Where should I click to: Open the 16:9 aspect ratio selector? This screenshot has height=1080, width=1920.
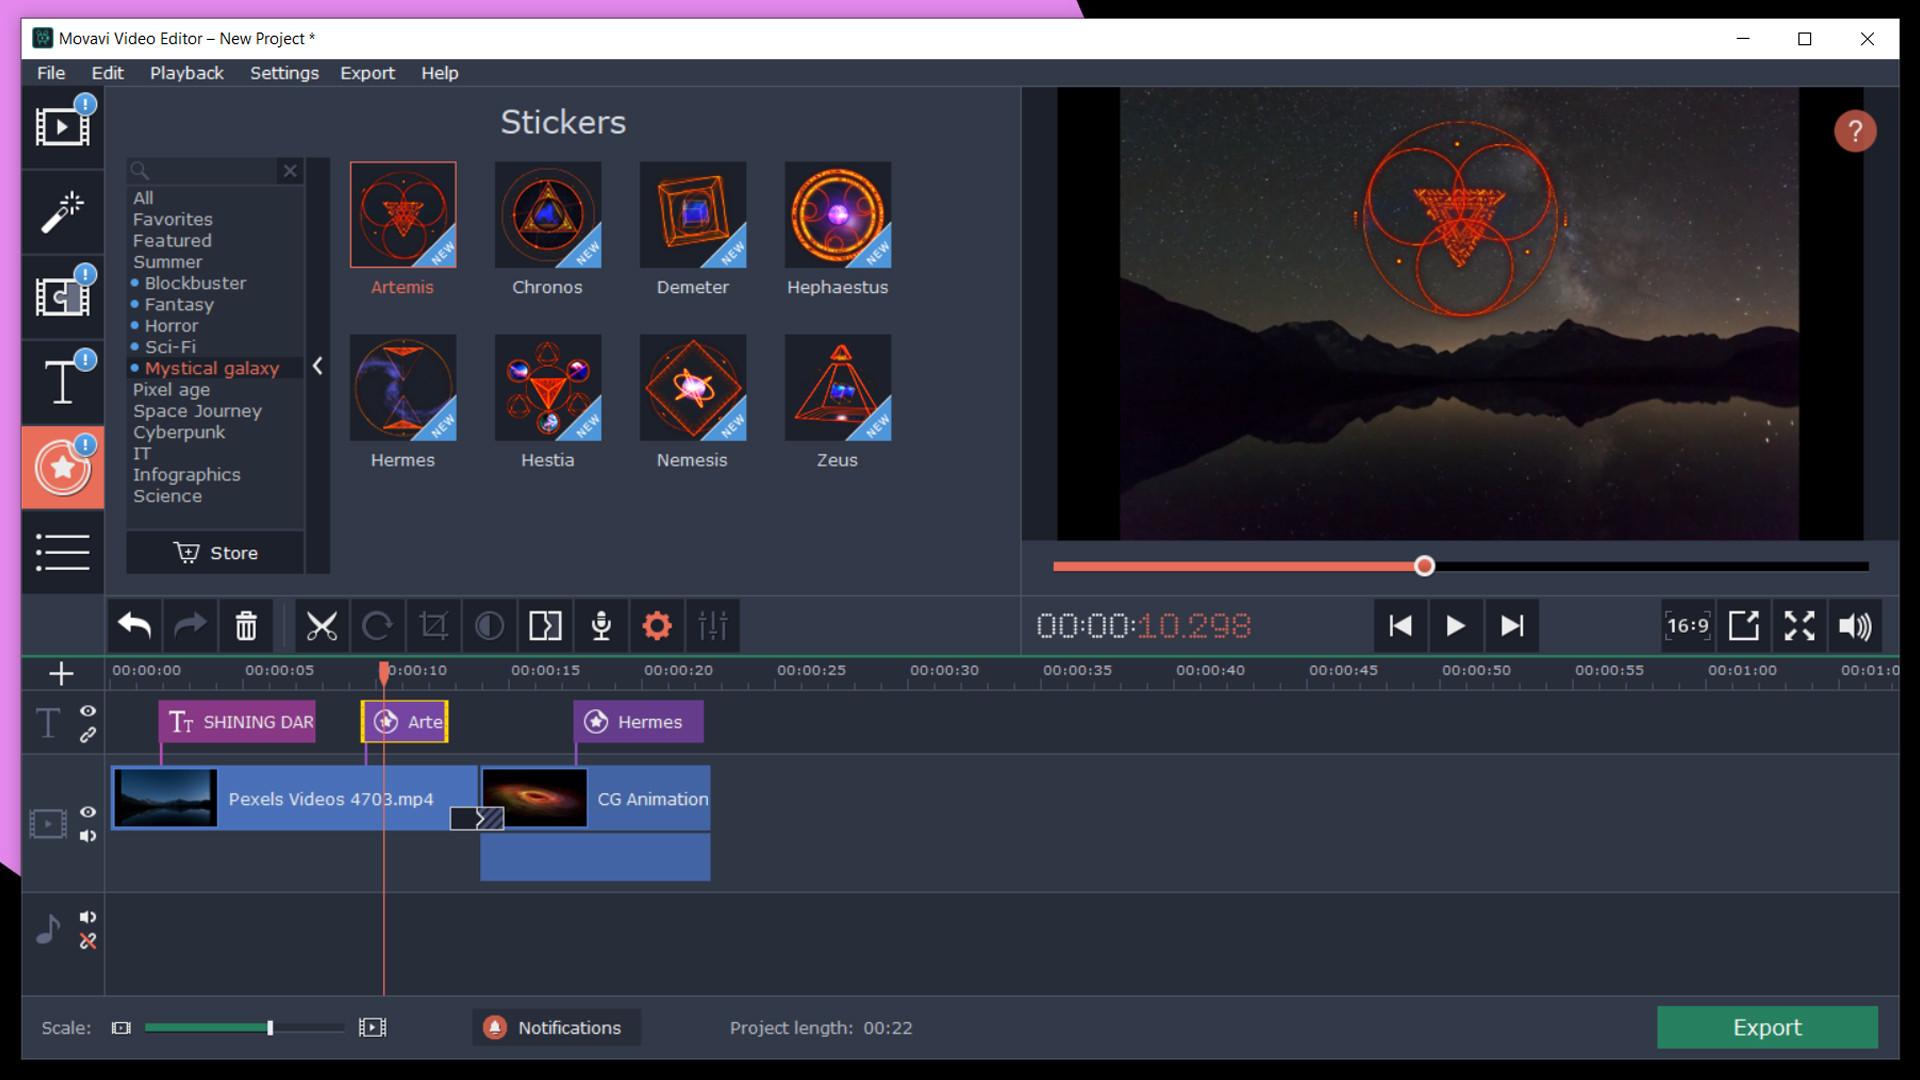click(1688, 625)
